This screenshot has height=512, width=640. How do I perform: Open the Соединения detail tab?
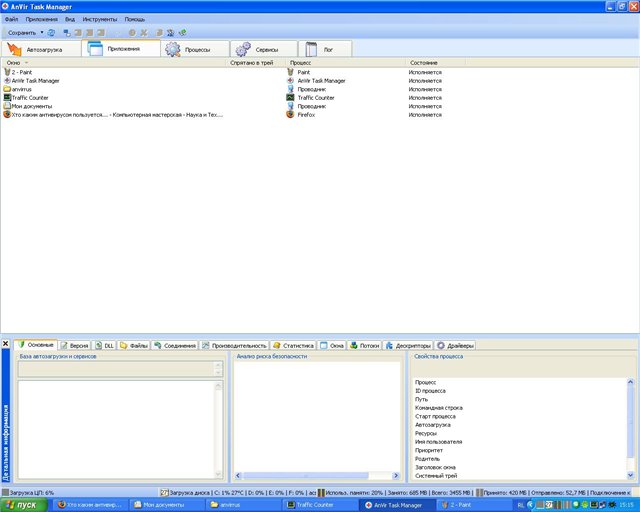click(x=175, y=345)
